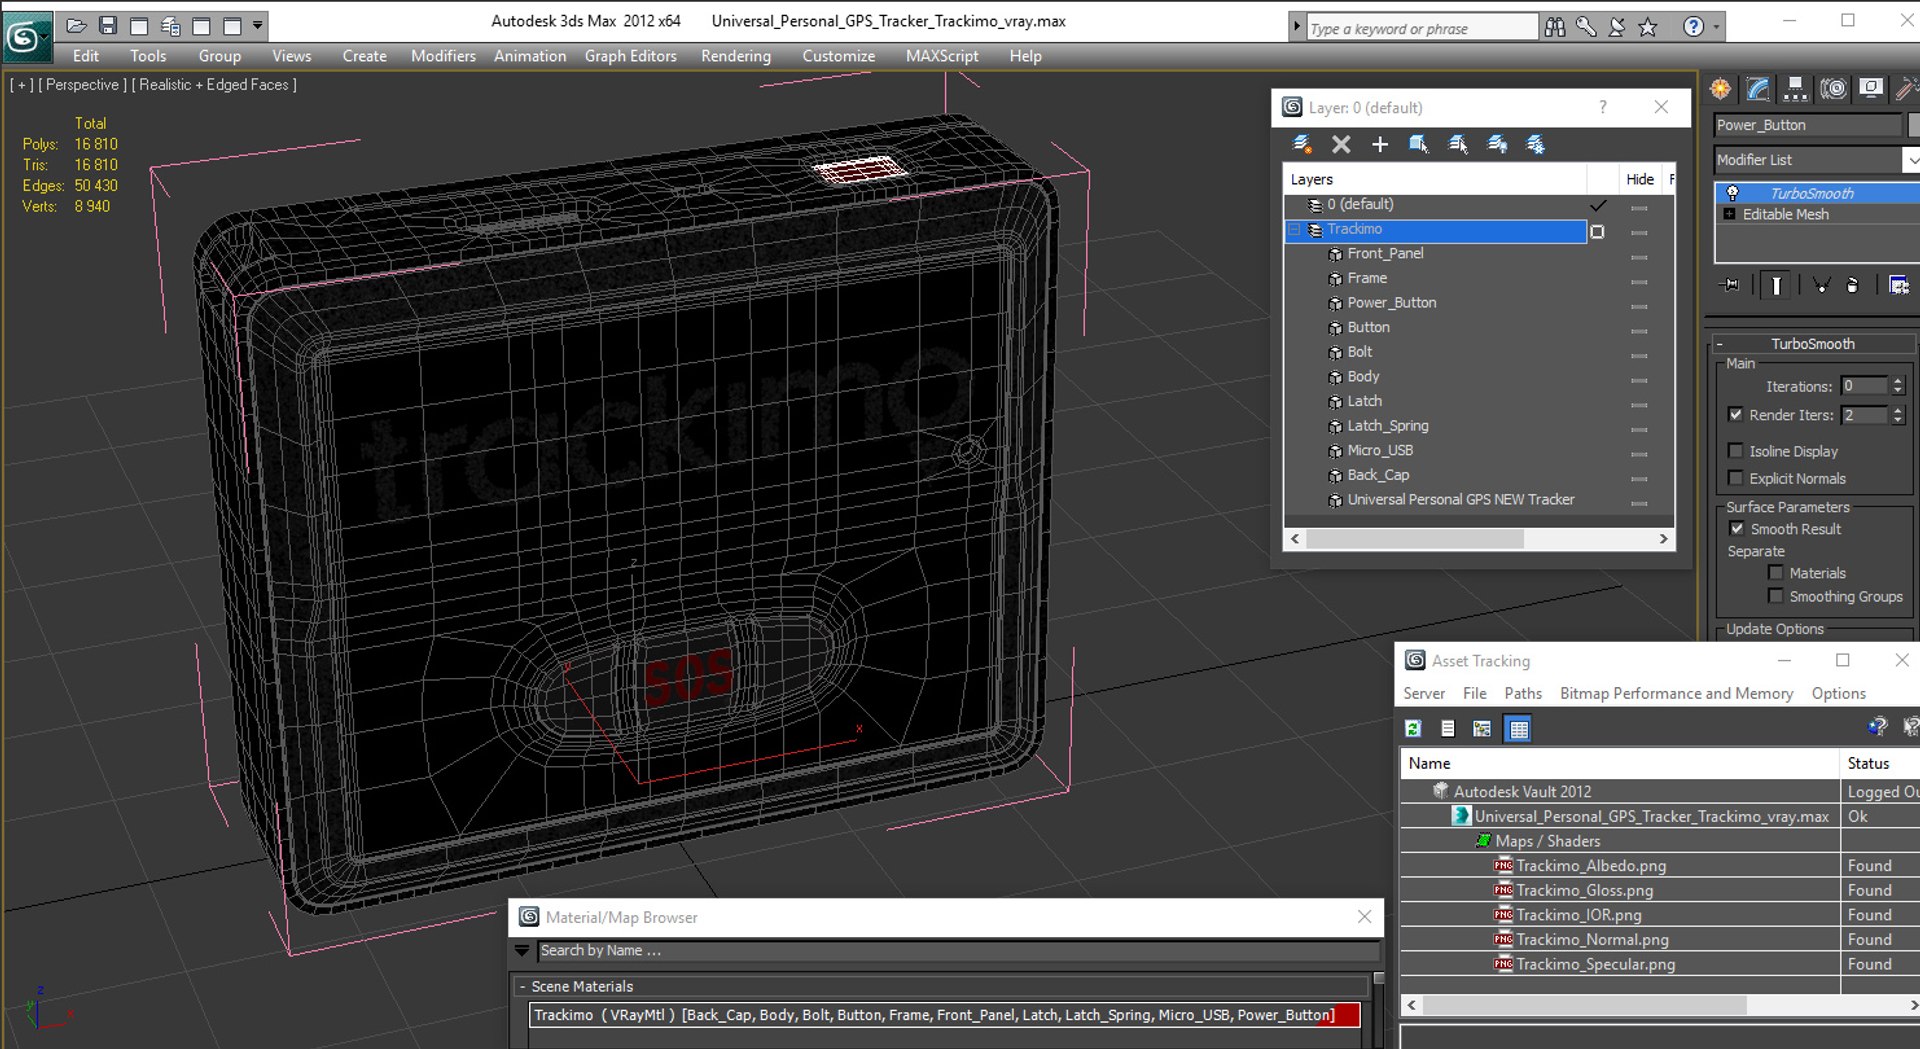1920x1049 pixels.
Task: Click the Delete layer X icon
Action: pyautogui.click(x=1341, y=144)
